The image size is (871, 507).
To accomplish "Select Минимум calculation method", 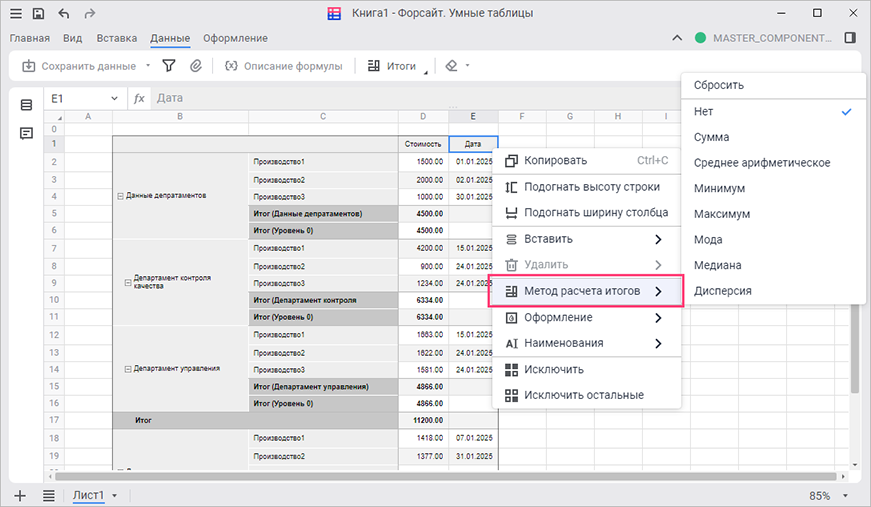I will click(773, 188).
